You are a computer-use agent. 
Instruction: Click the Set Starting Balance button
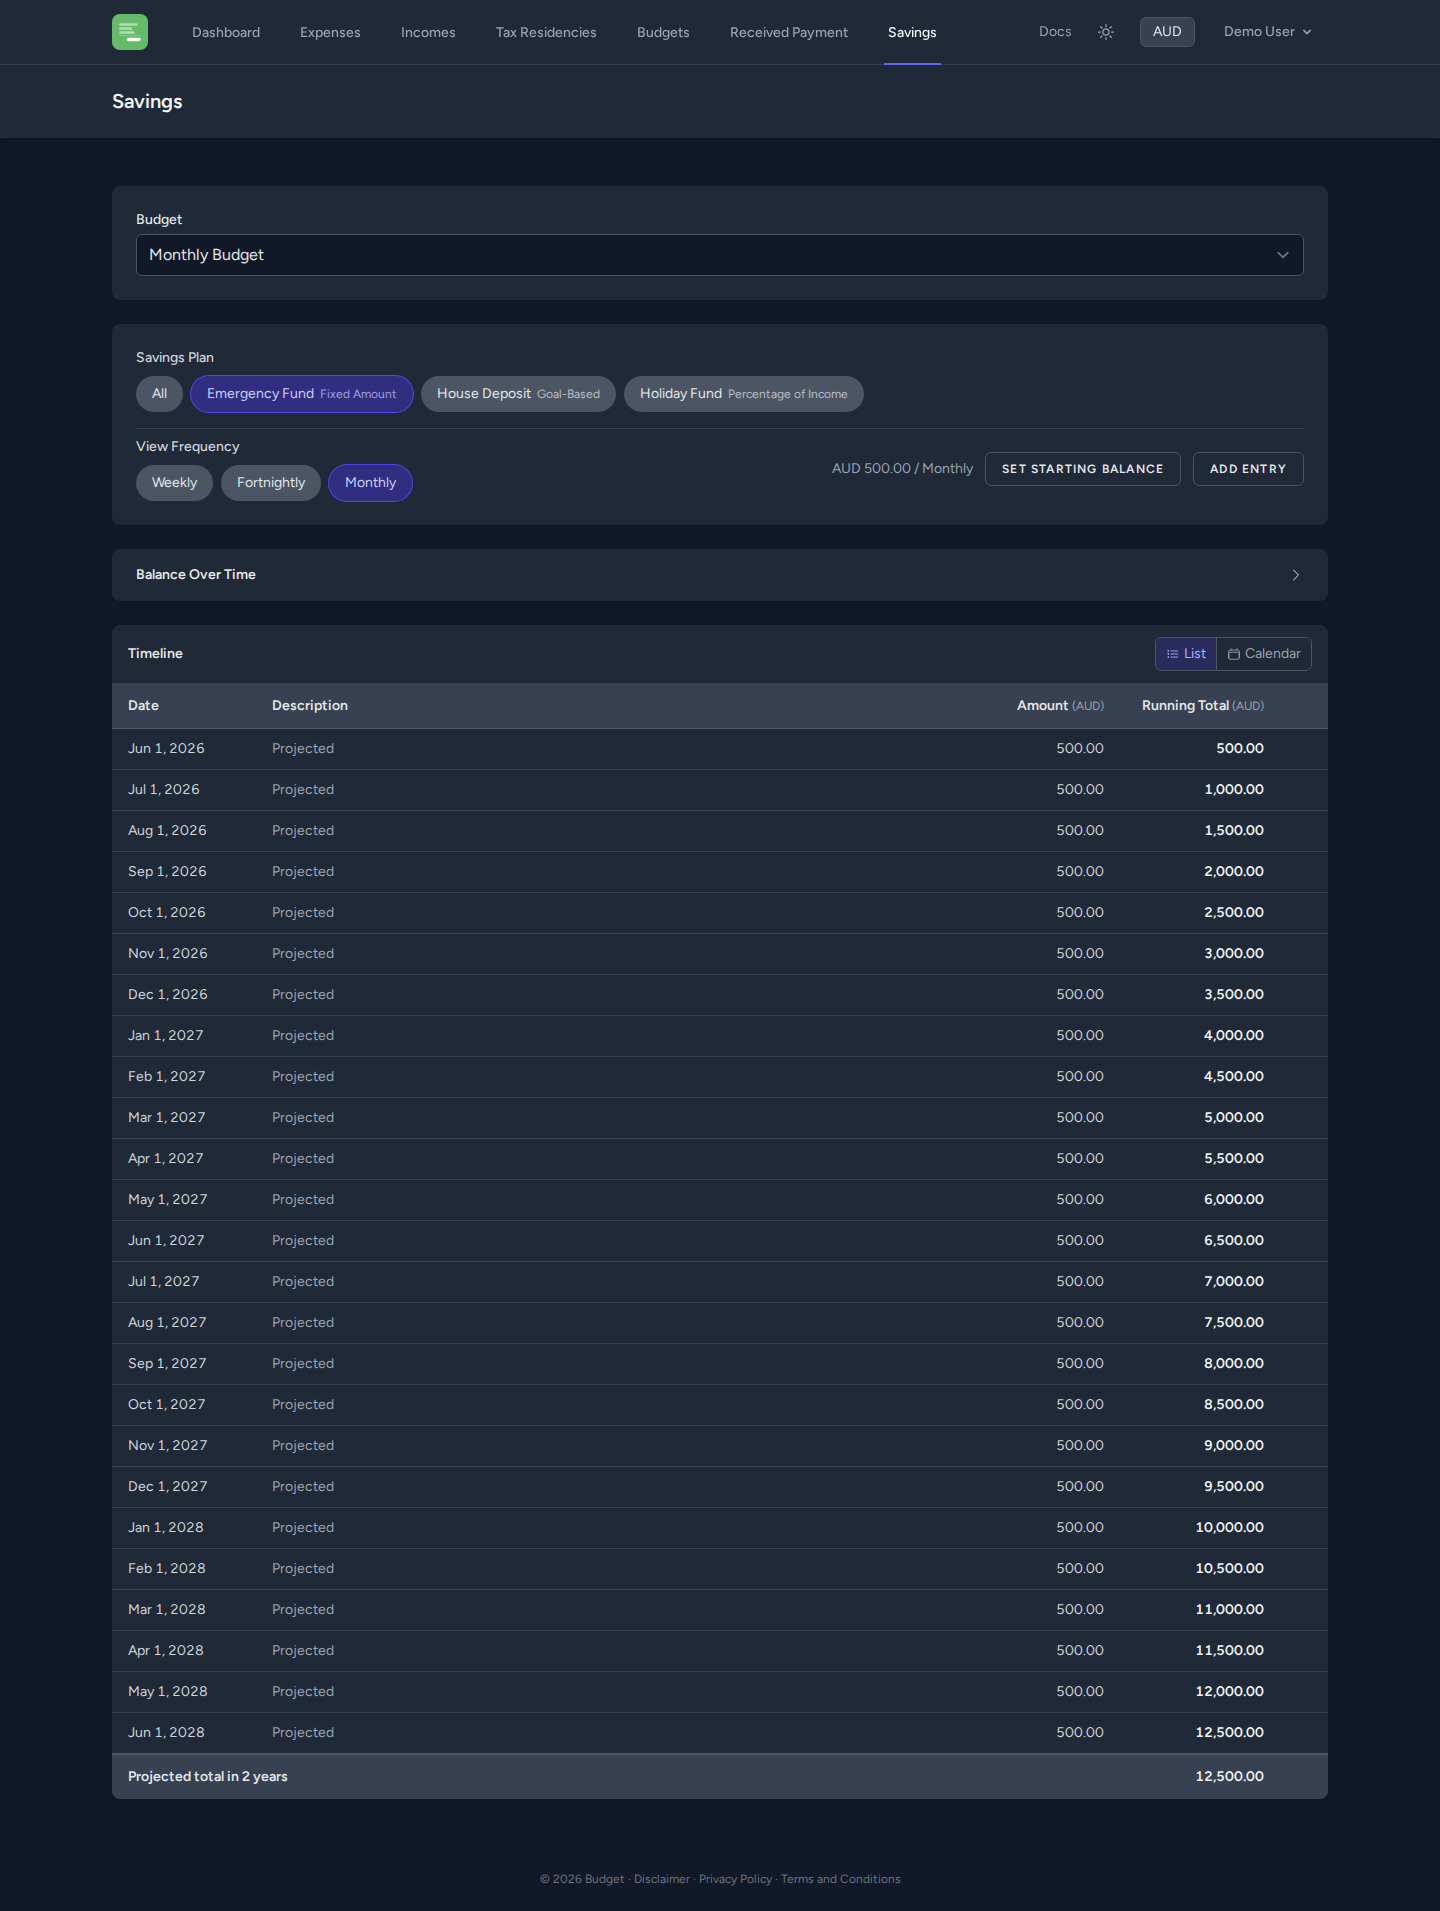coord(1083,469)
